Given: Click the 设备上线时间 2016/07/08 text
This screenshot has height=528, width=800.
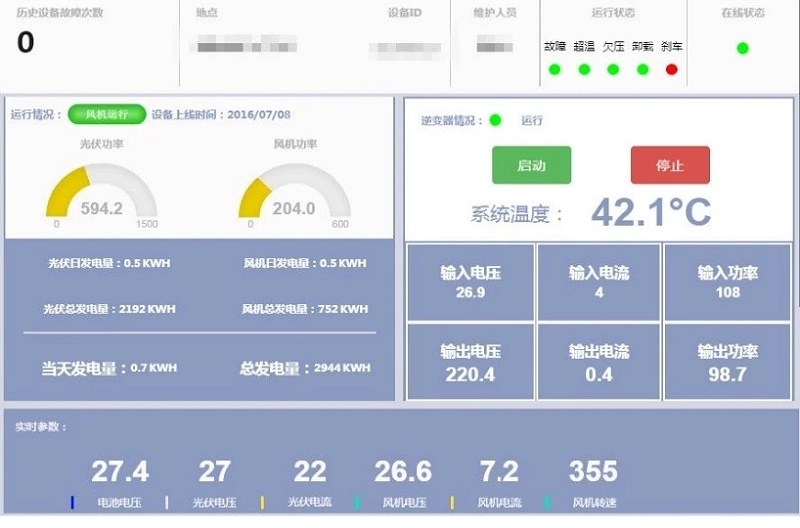Looking at the screenshot, I should (221, 114).
